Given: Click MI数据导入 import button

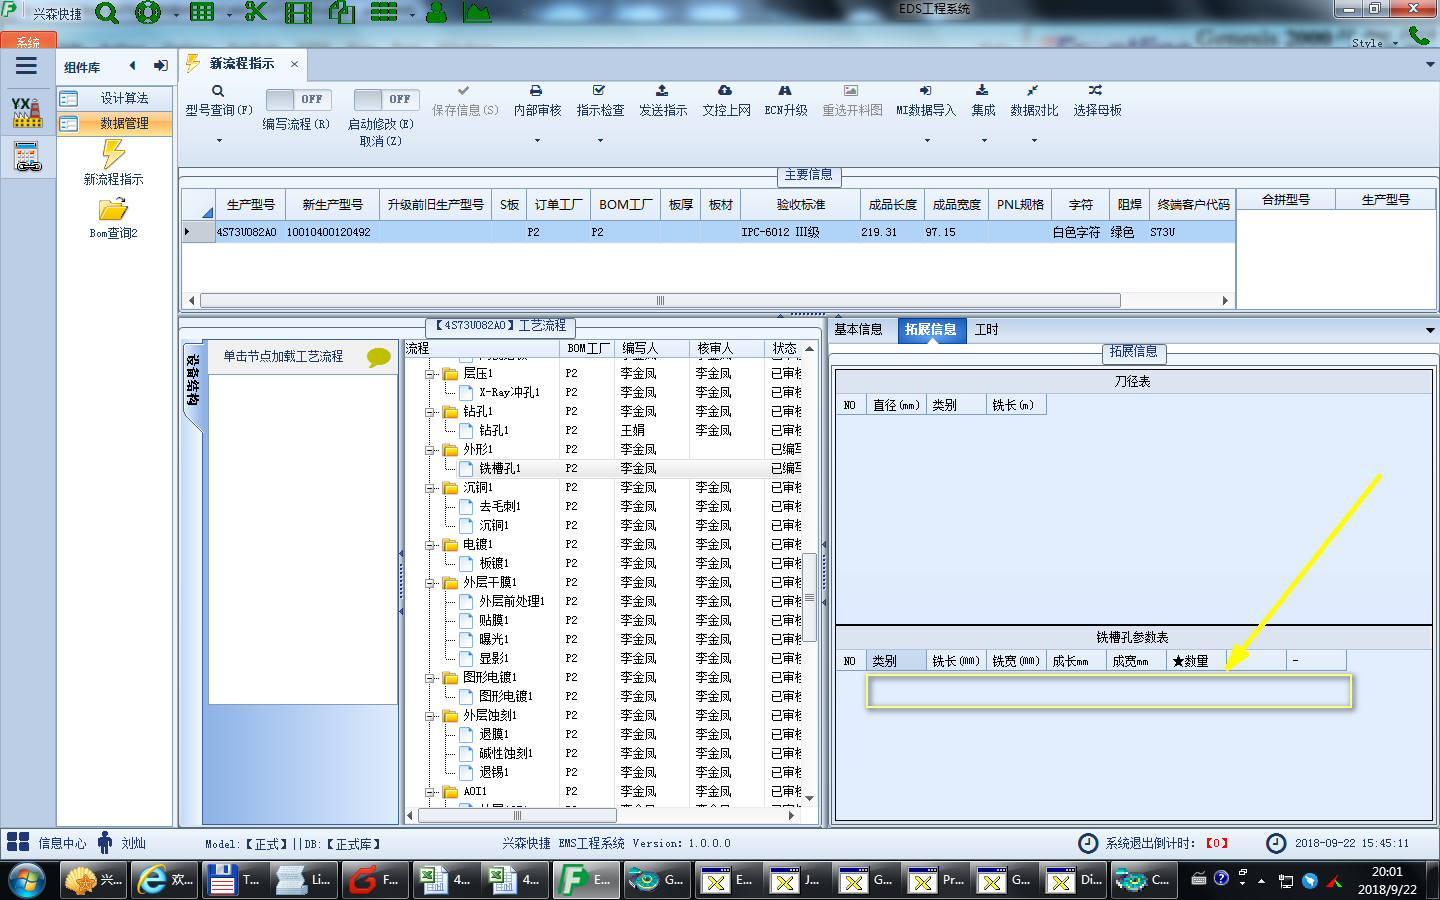Looking at the screenshot, I should (x=926, y=101).
